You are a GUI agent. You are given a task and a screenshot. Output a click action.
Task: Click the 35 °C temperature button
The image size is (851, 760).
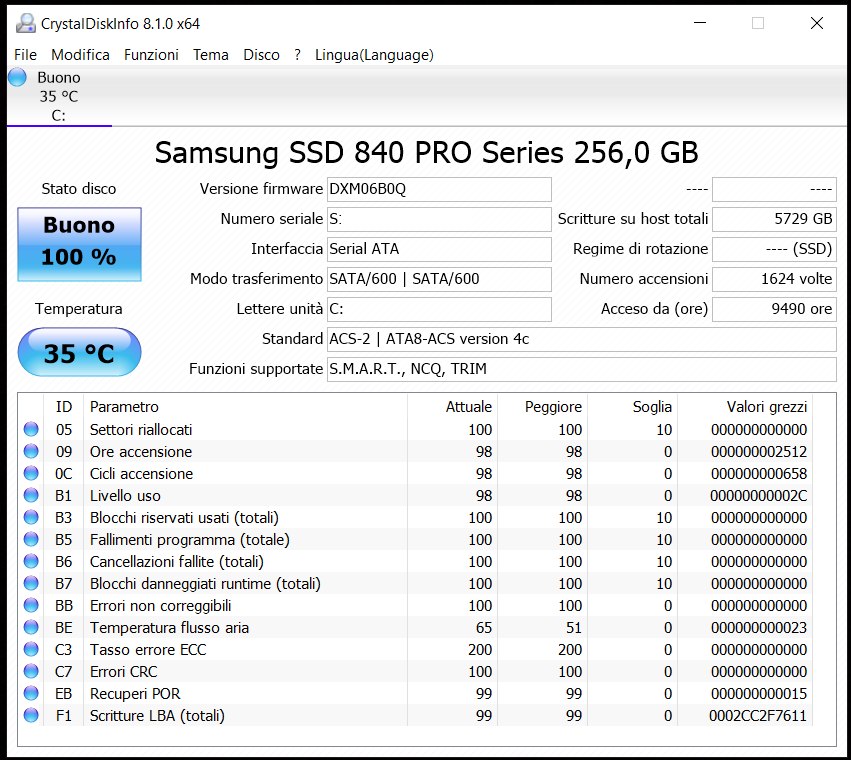[79, 352]
